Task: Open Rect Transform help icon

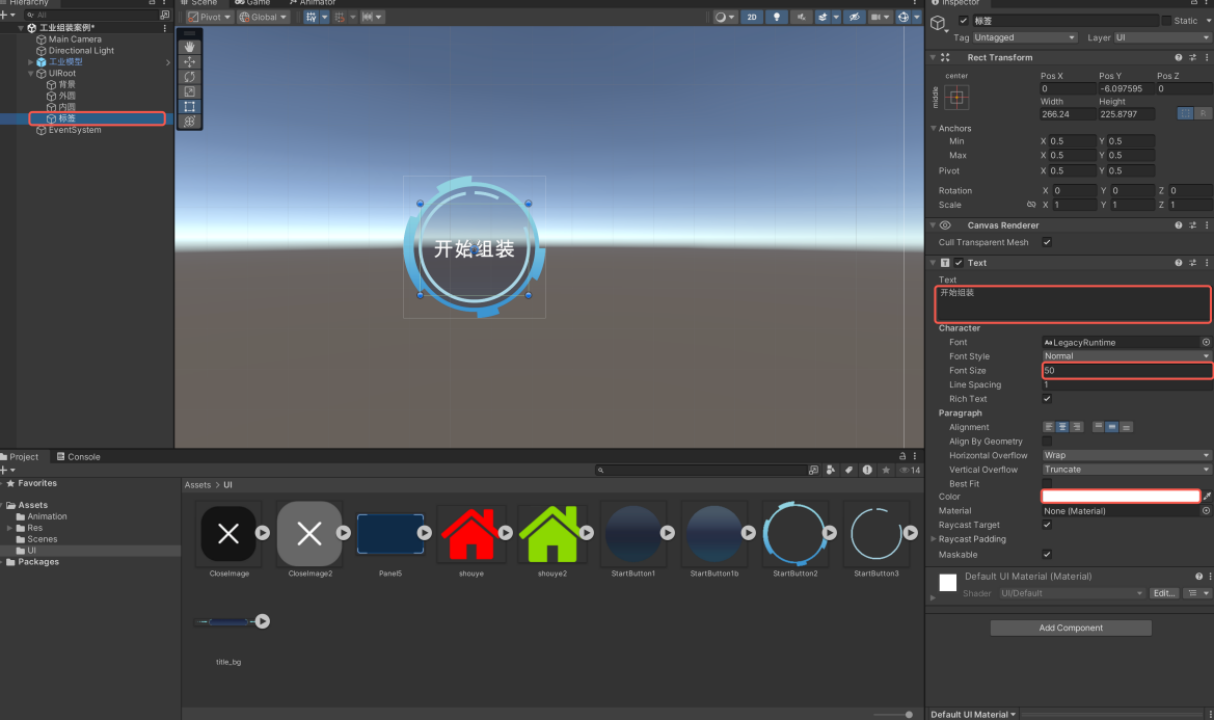Action: click(1178, 58)
